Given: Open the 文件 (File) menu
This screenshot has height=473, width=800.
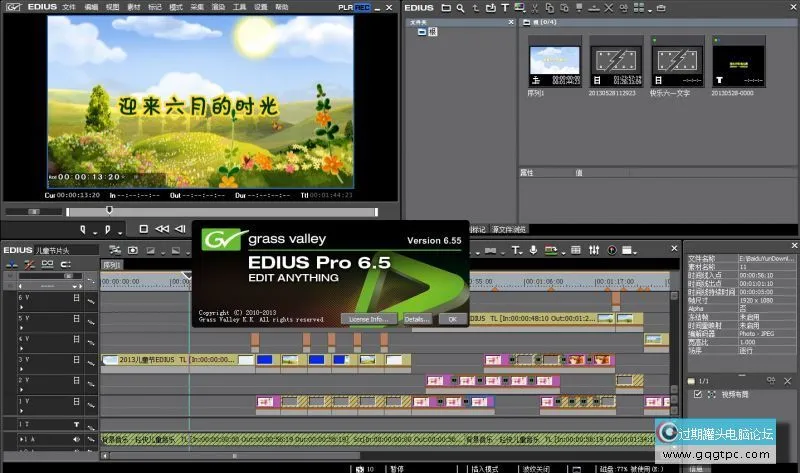Looking at the screenshot, I should 69,7.
